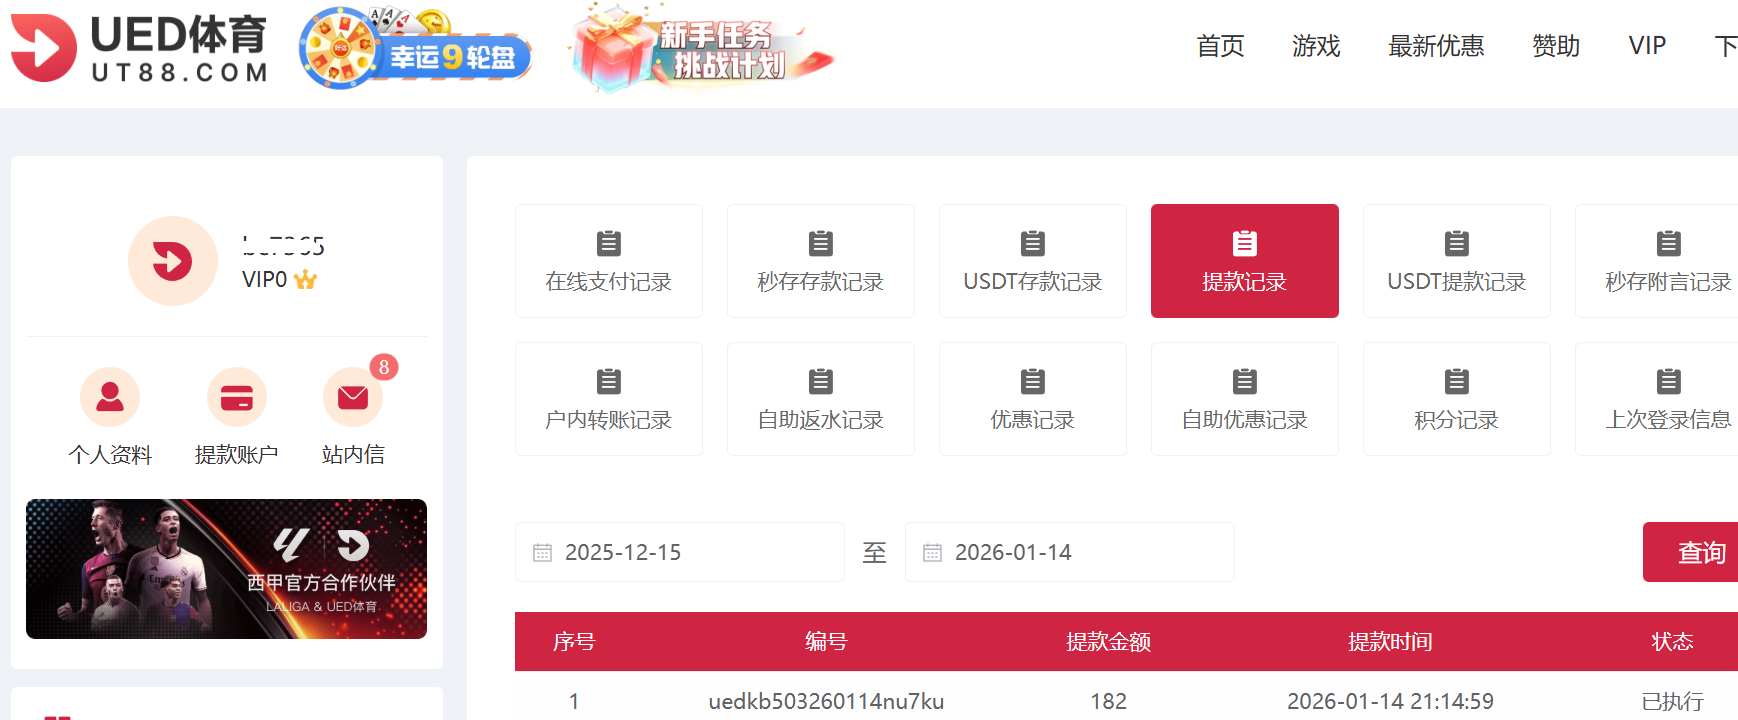Click the 提款账户 text link
Viewport: 1738px width, 720px height.
pos(237,455)
